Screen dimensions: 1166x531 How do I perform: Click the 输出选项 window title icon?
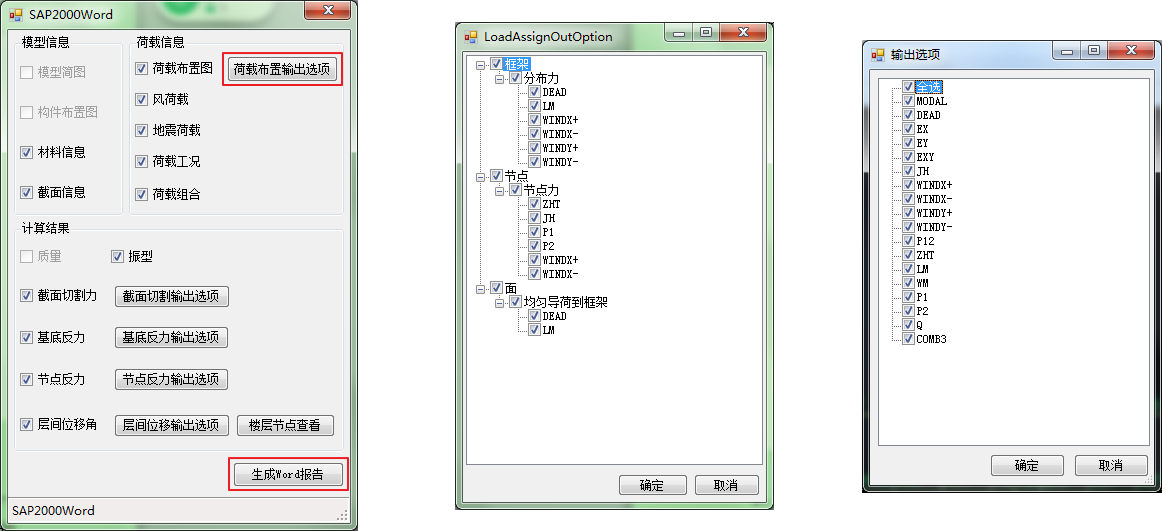pyautogui.click(x=877, y=54)
